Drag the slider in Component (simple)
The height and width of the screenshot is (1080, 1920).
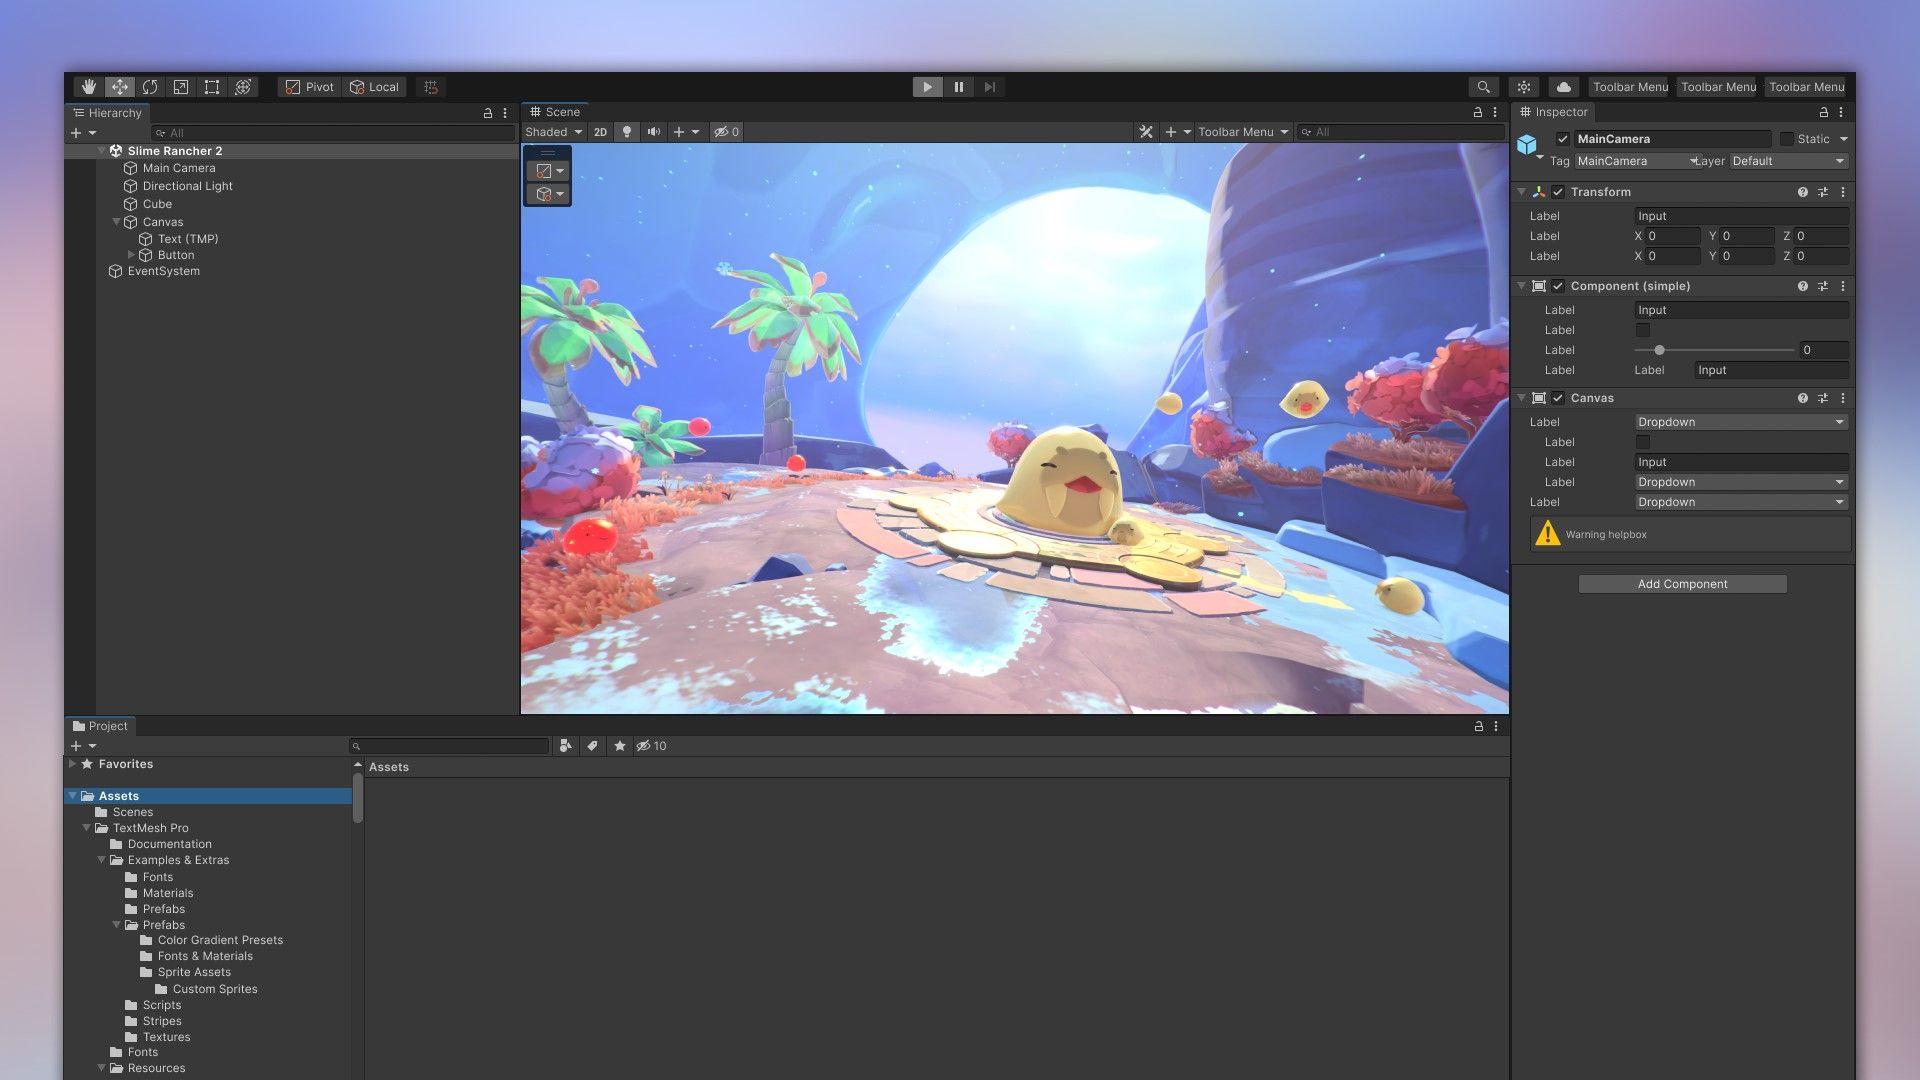pyautogui.click(x=1659, y=349)
